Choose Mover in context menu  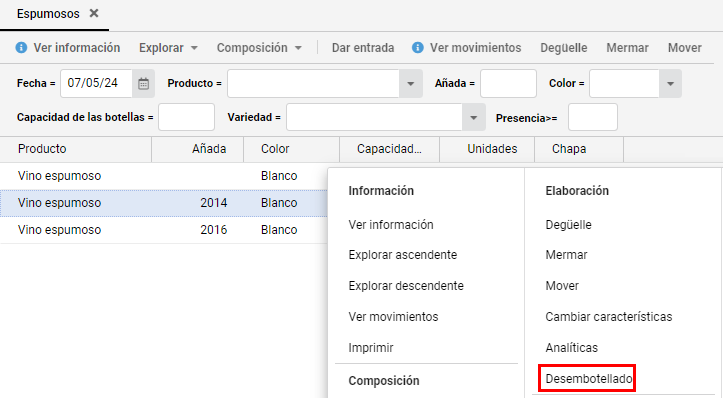[x=562, y=285]
